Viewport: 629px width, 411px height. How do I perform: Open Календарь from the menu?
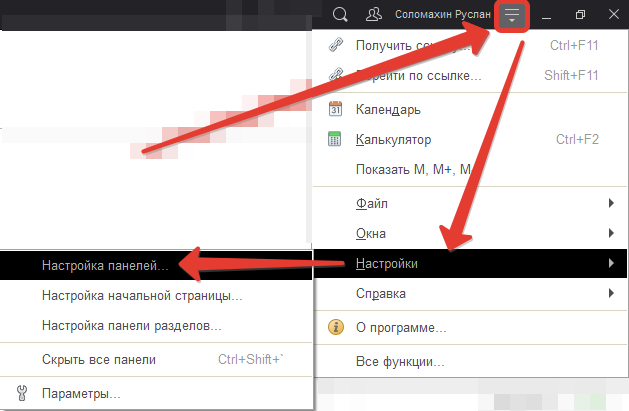[x=470, y=109]
